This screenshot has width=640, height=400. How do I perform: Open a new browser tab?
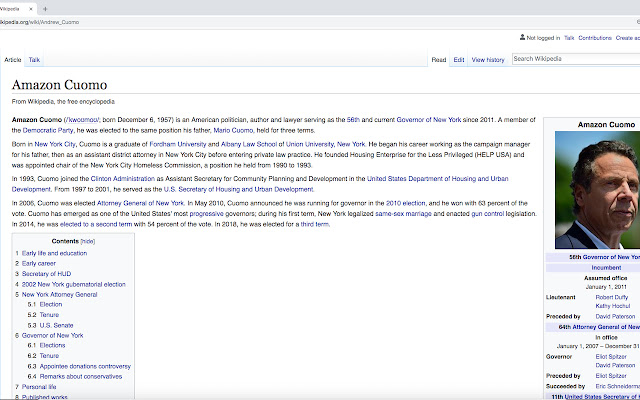(45, 9)
